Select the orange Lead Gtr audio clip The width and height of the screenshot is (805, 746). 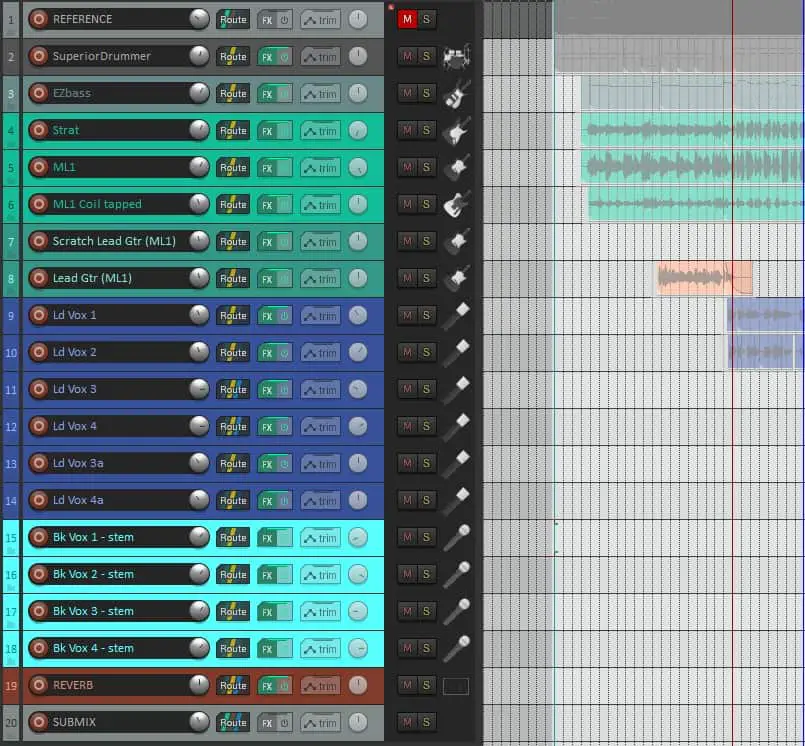[x=705, y=278]
